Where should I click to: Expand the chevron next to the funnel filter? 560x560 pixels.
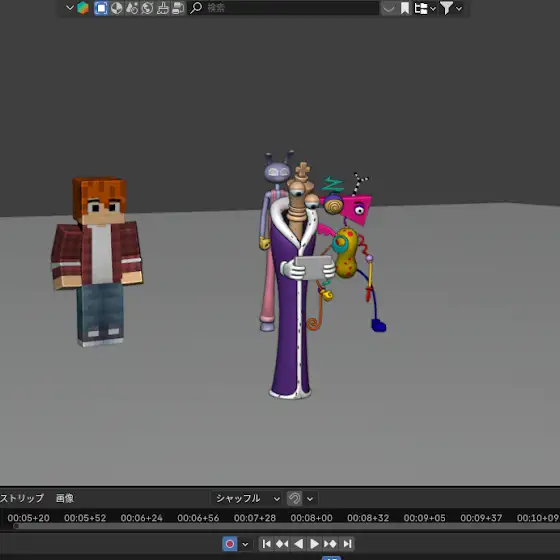coord(459,8)
